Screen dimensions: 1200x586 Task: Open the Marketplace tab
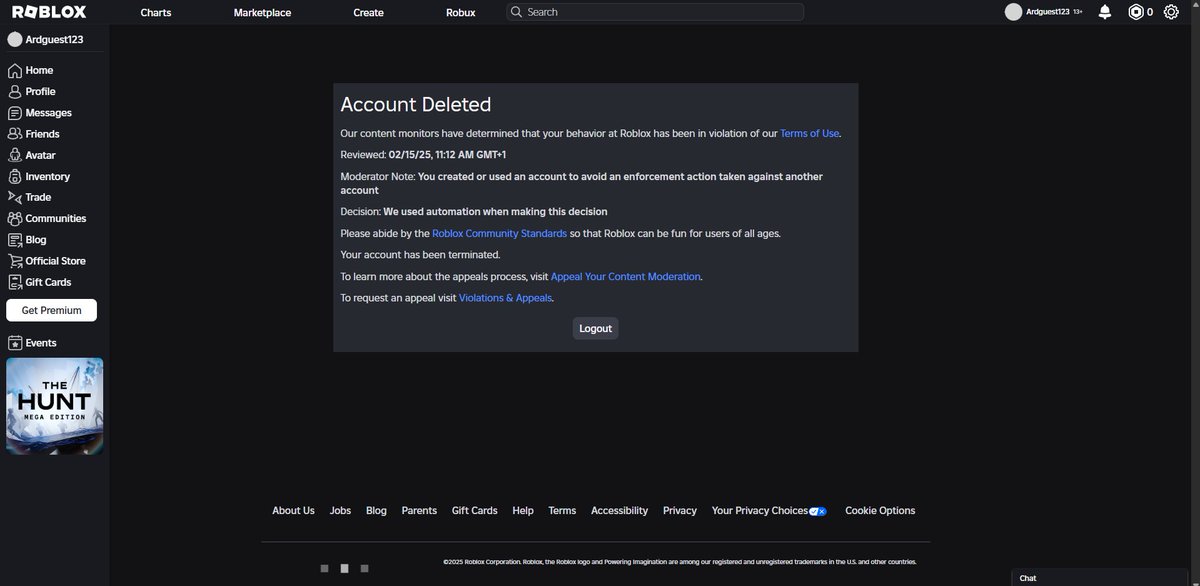click(262, 12)
